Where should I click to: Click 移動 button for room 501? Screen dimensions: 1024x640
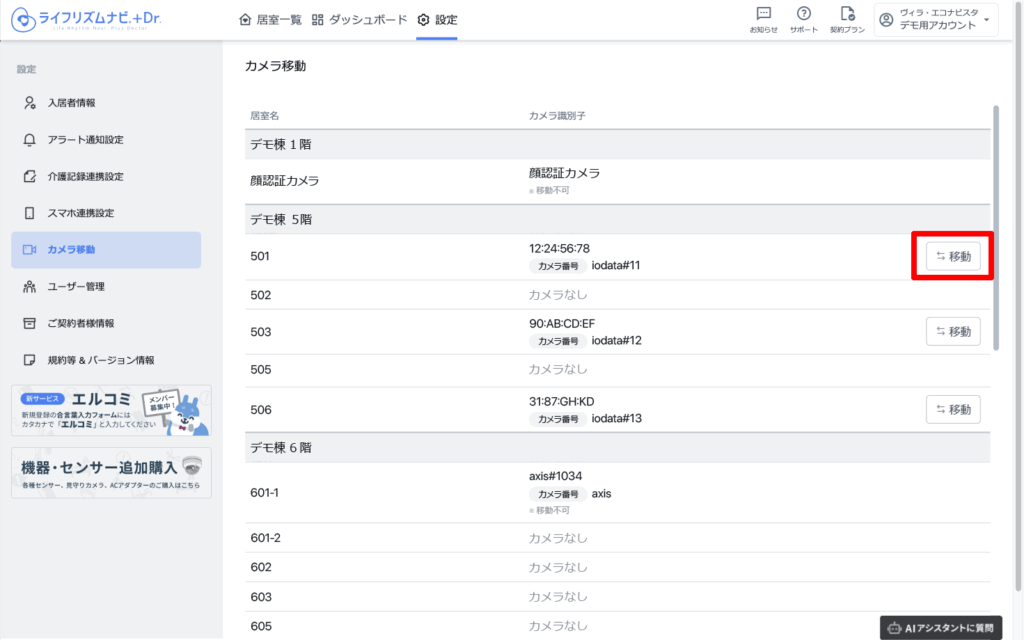point(952,257)
